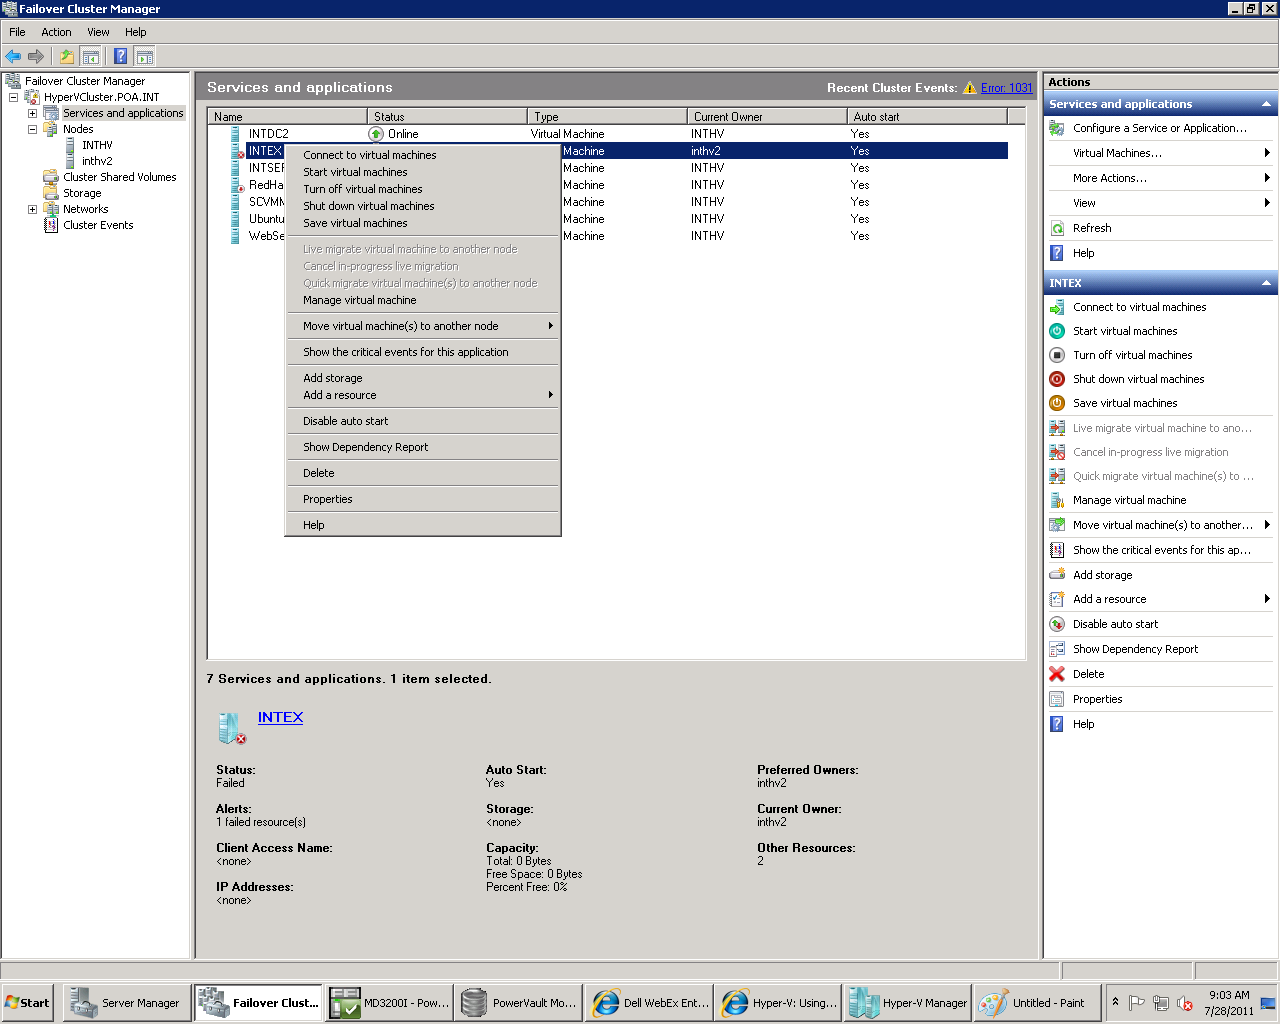Expand Services and applications tree node

point(32,113)
